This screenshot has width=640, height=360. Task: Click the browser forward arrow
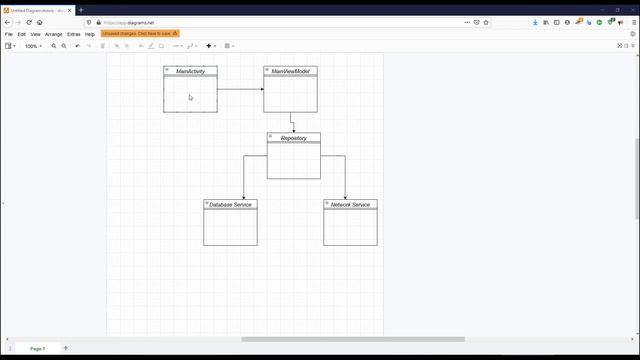pos(18,22)
